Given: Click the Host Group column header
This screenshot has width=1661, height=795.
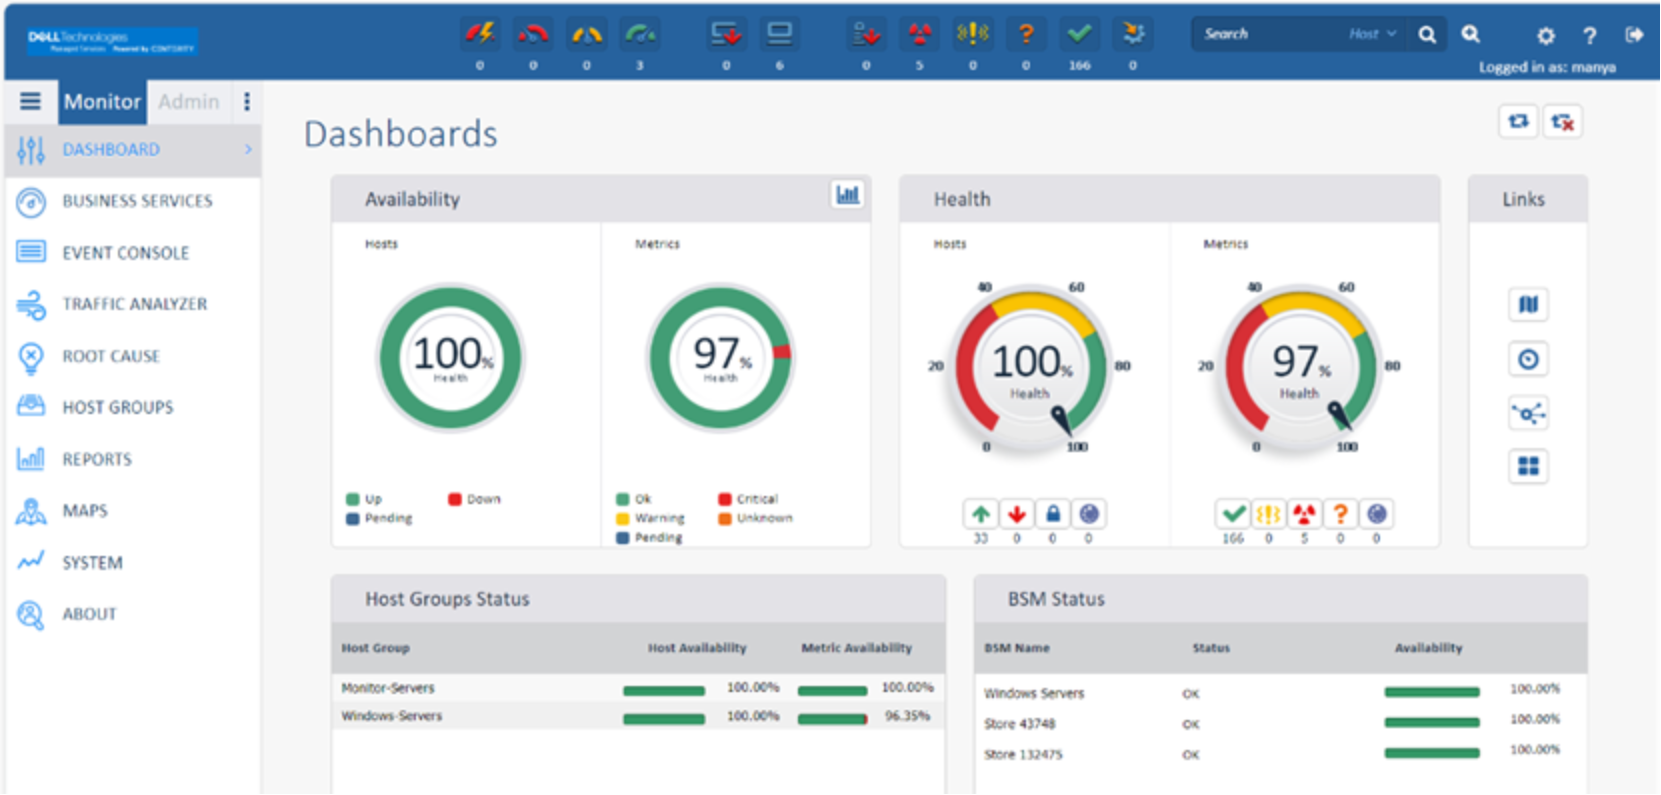Looking at the screenshot, I should point(376,648).
